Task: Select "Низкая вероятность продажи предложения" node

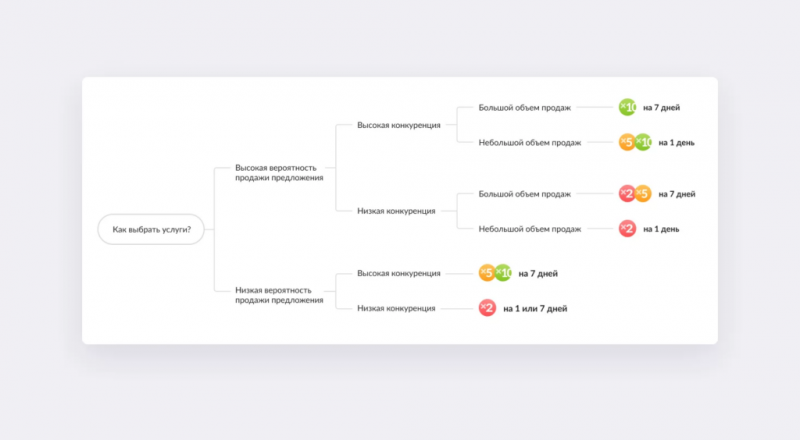Action: 279,294
